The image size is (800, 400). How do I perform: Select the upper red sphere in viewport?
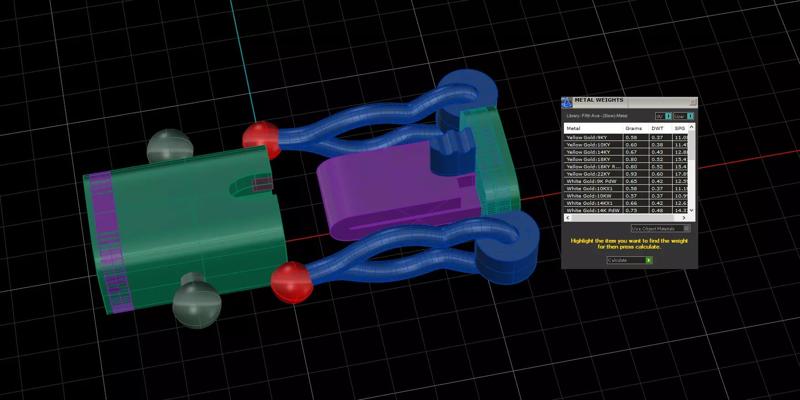pyautogui.click(x=261, y=139)
